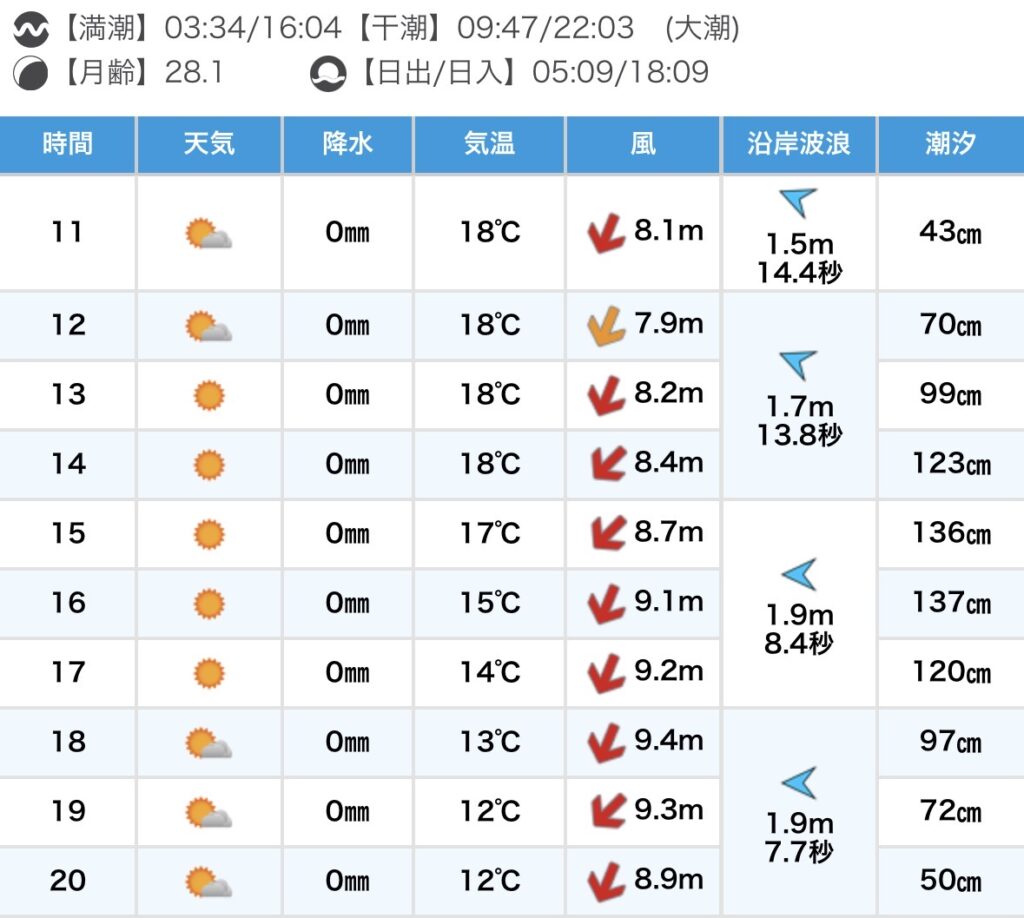Select the 天気 column header
This screenshot has width=1024, height=918.
tap(209, 144)
